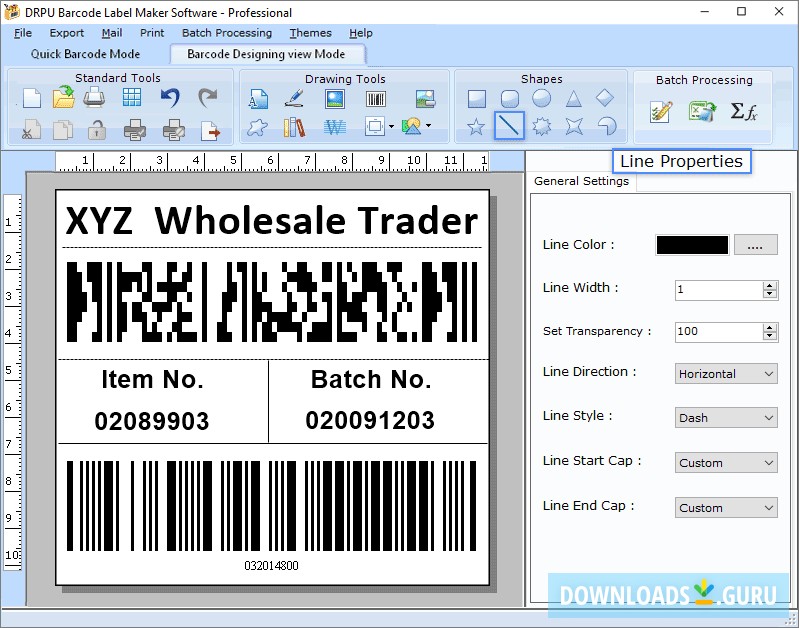Select the WordArt tool

[x=335, y=127]
